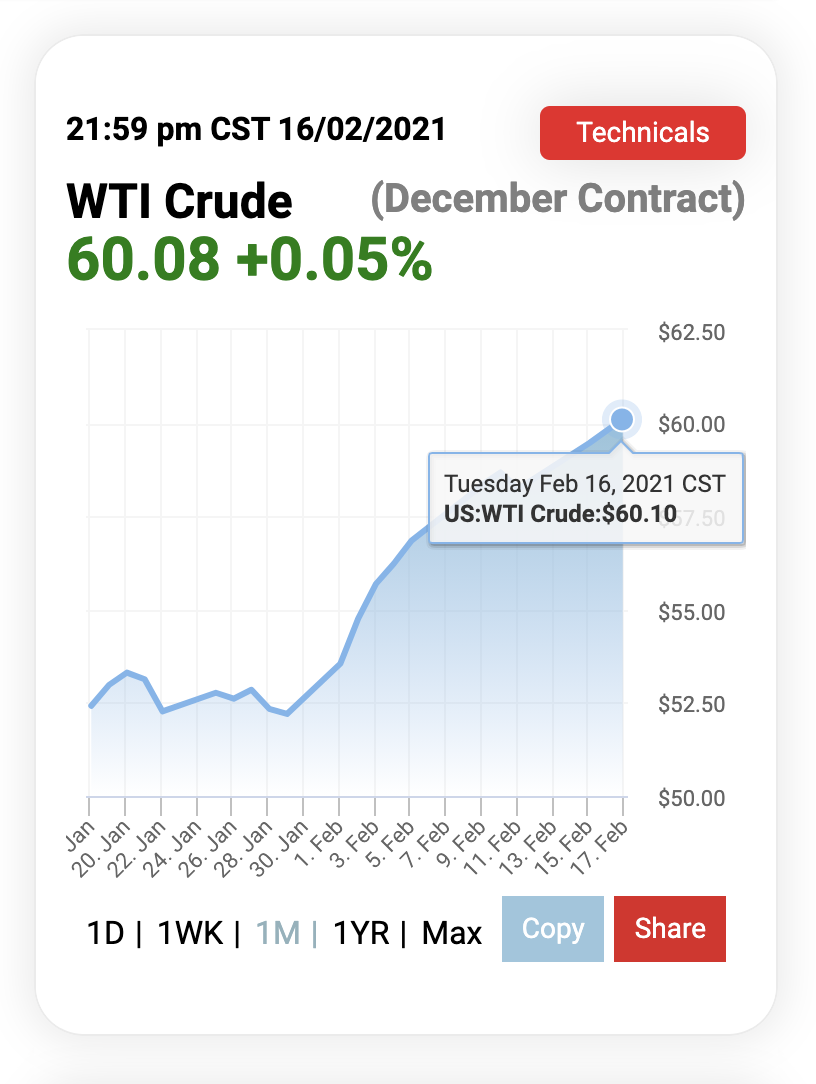The height and width of the screenshot is (1084, 816).
Task: Click the 21:59 pm CST timestamp
Action: (256, 129)
